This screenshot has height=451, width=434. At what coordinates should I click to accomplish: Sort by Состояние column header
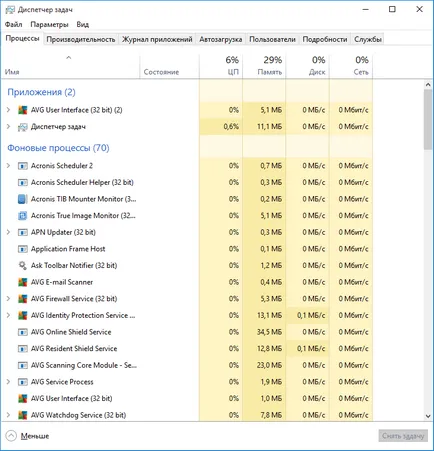[x=169, y=66]
